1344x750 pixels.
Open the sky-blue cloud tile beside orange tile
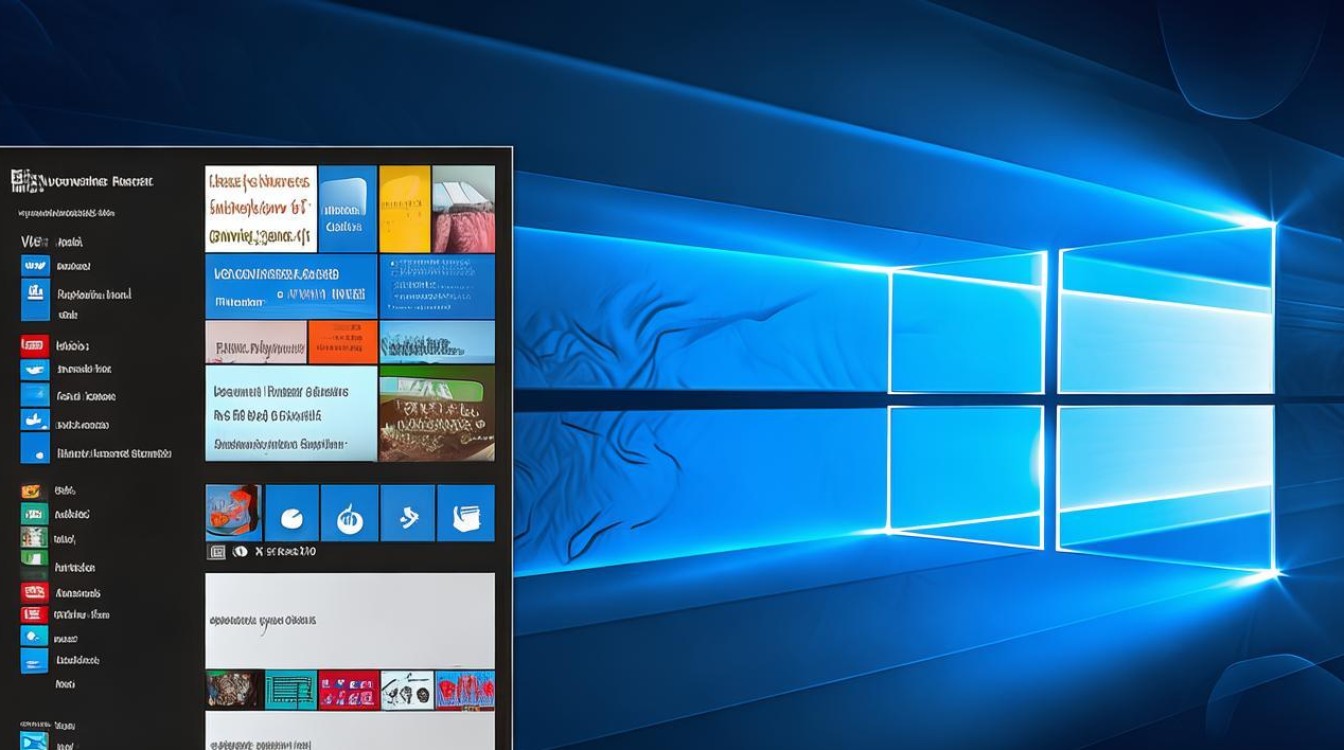pos(437,342)
